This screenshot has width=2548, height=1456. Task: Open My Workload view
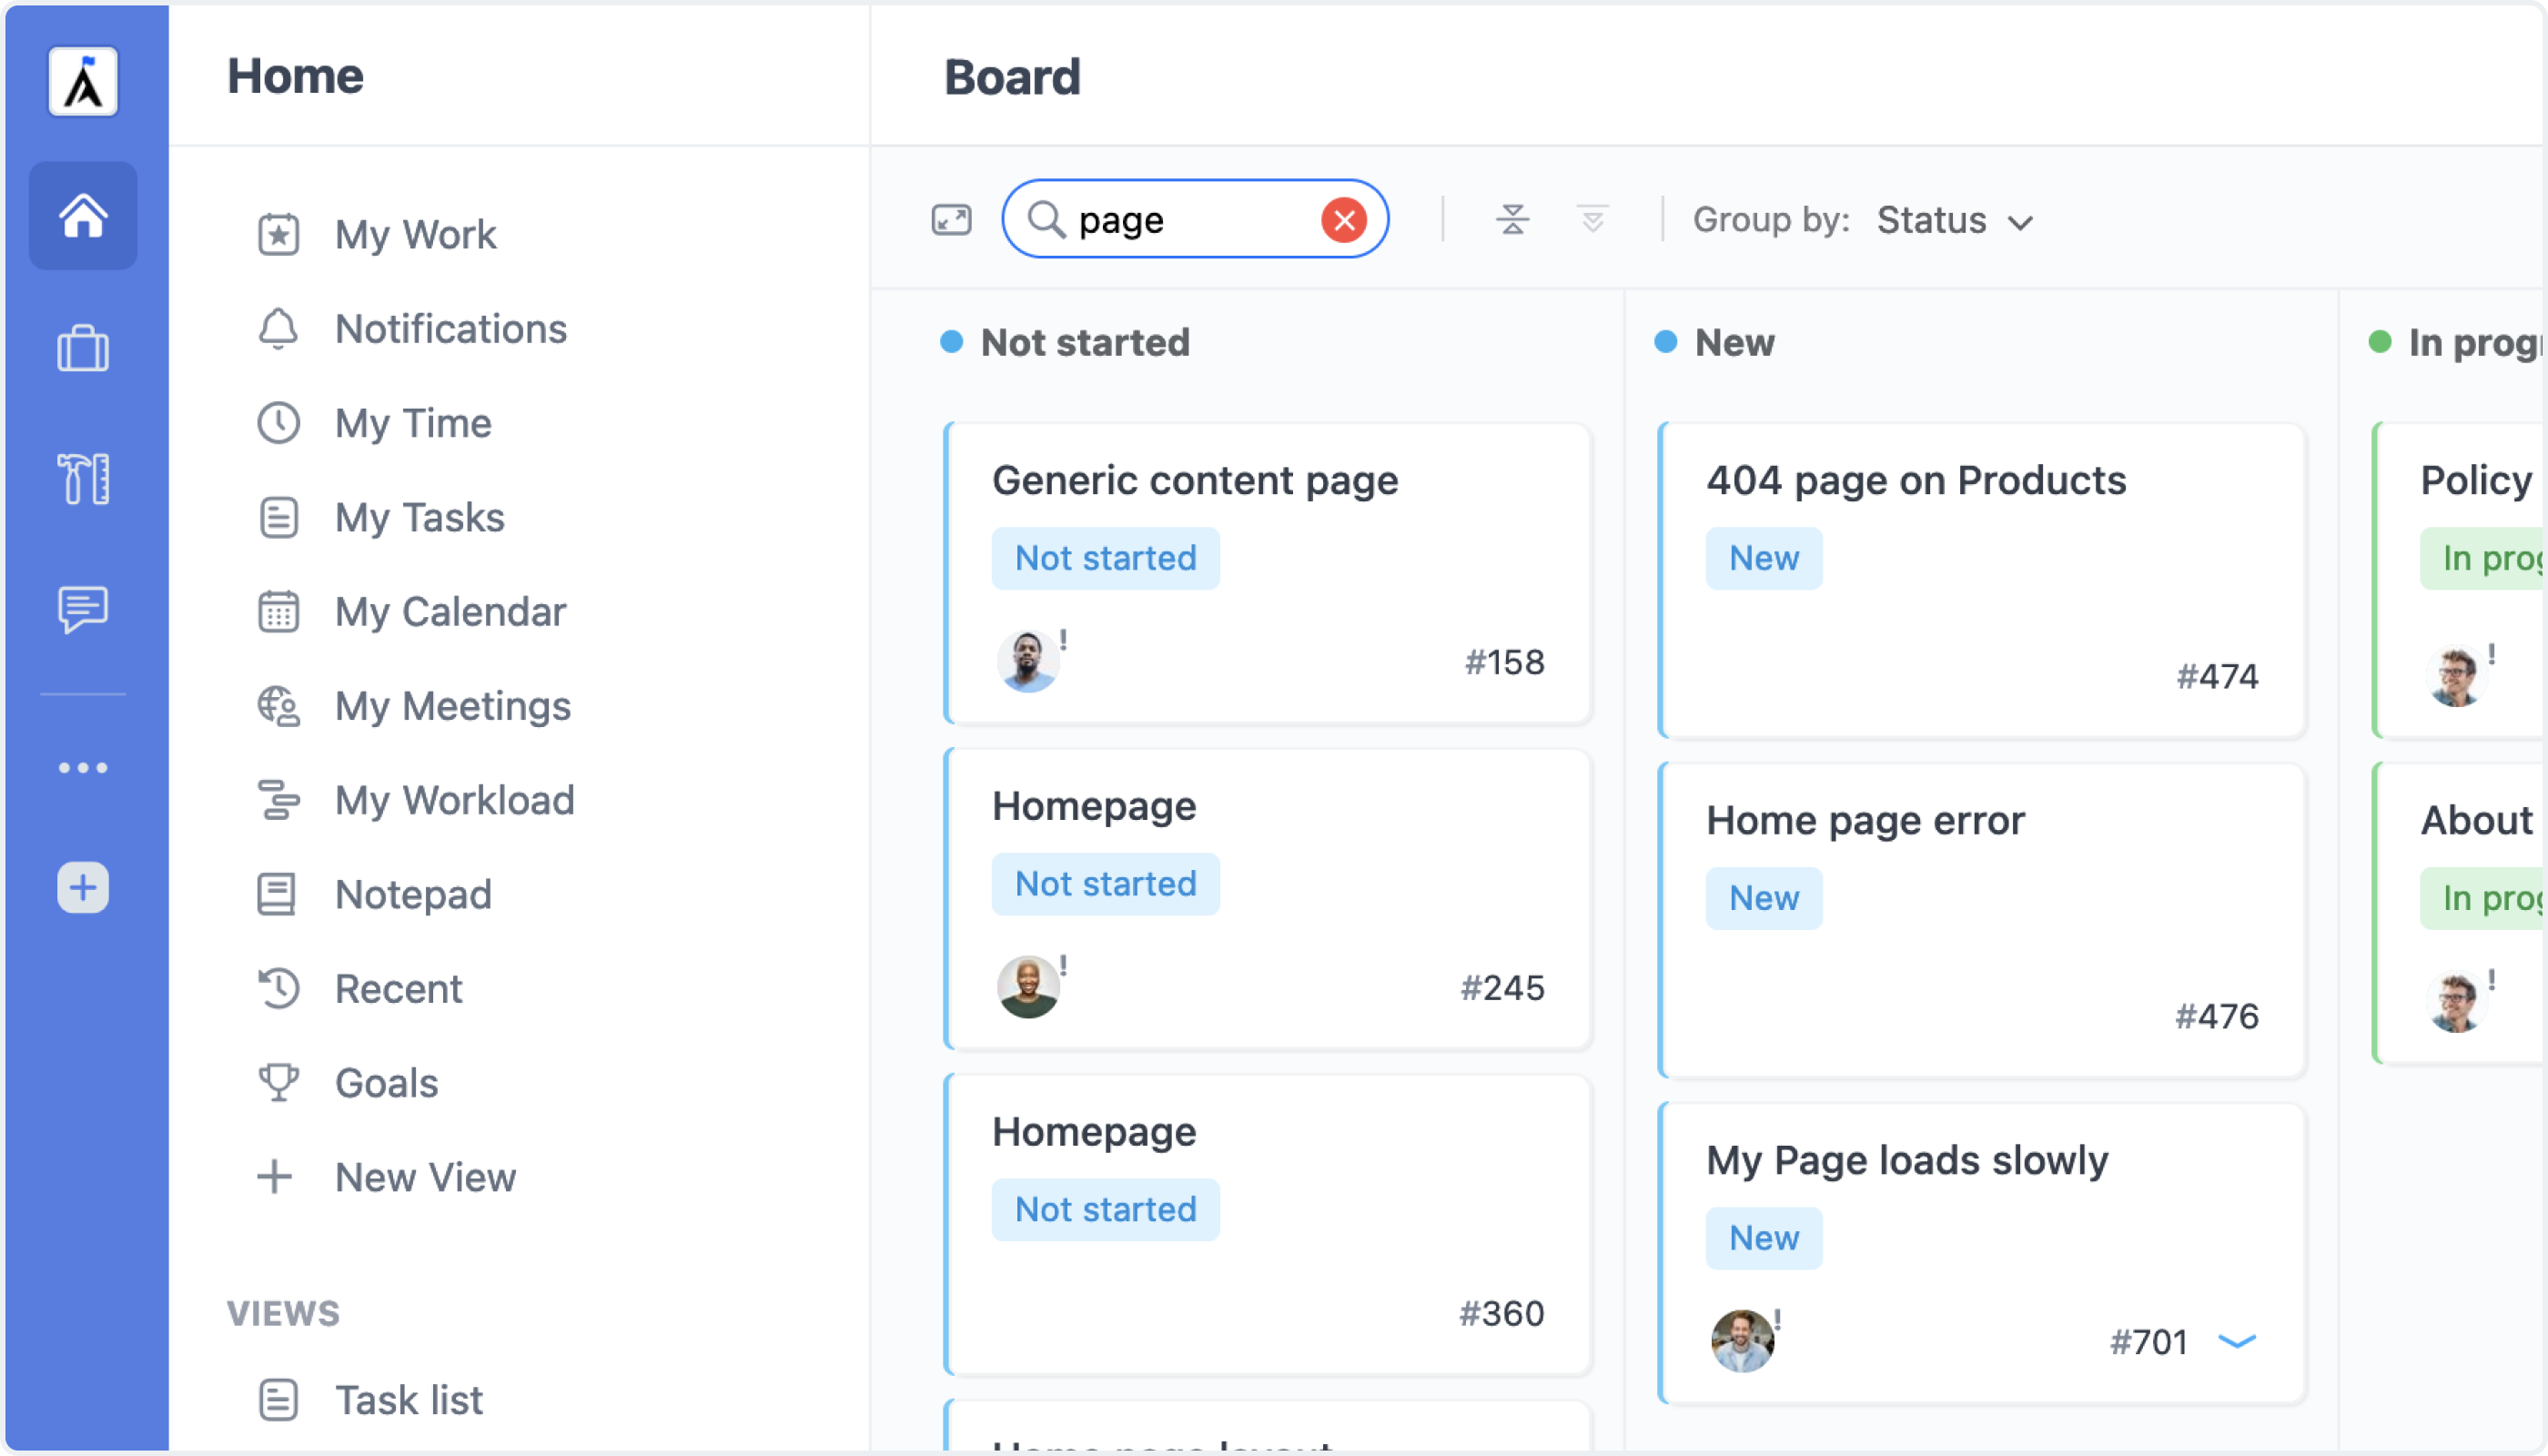(x=455, y=800)
